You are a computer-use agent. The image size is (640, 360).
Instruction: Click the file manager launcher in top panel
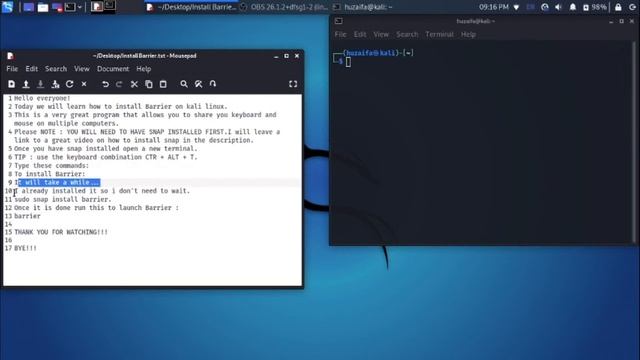[x=43, y=7]
